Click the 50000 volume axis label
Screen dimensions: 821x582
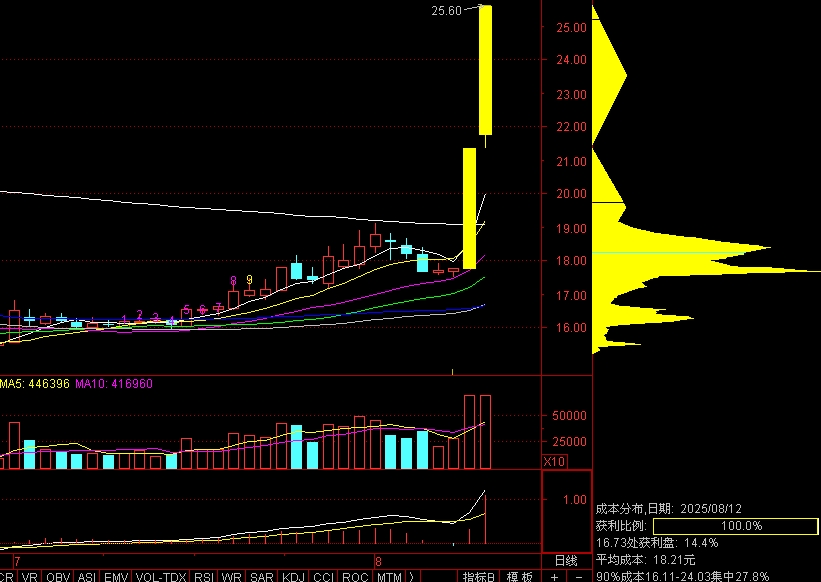(x=569, y=416)
